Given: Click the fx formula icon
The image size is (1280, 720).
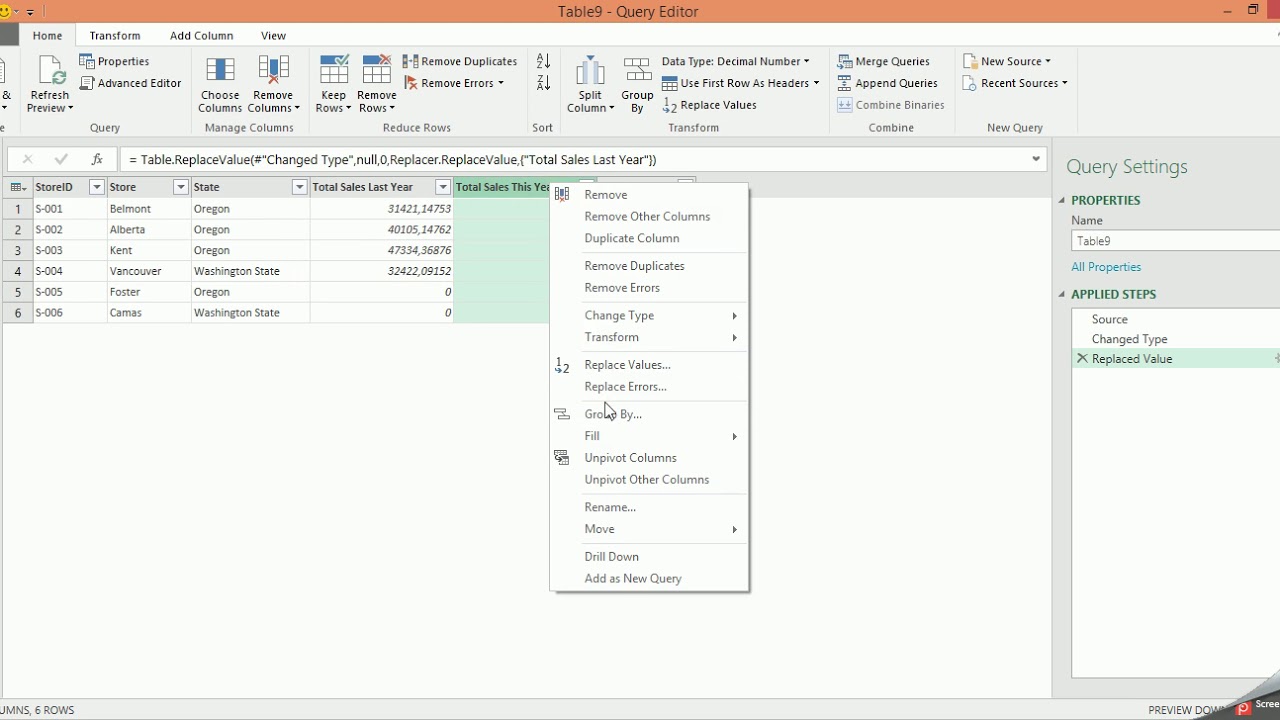Looking at the screenshot, I should (x=97, y=160).
